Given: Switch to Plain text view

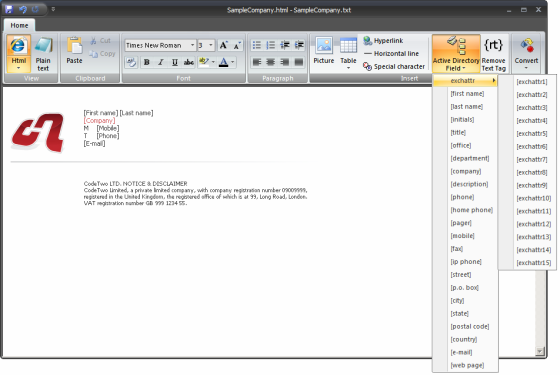Looking at the screenshot, I should (43, 54).
